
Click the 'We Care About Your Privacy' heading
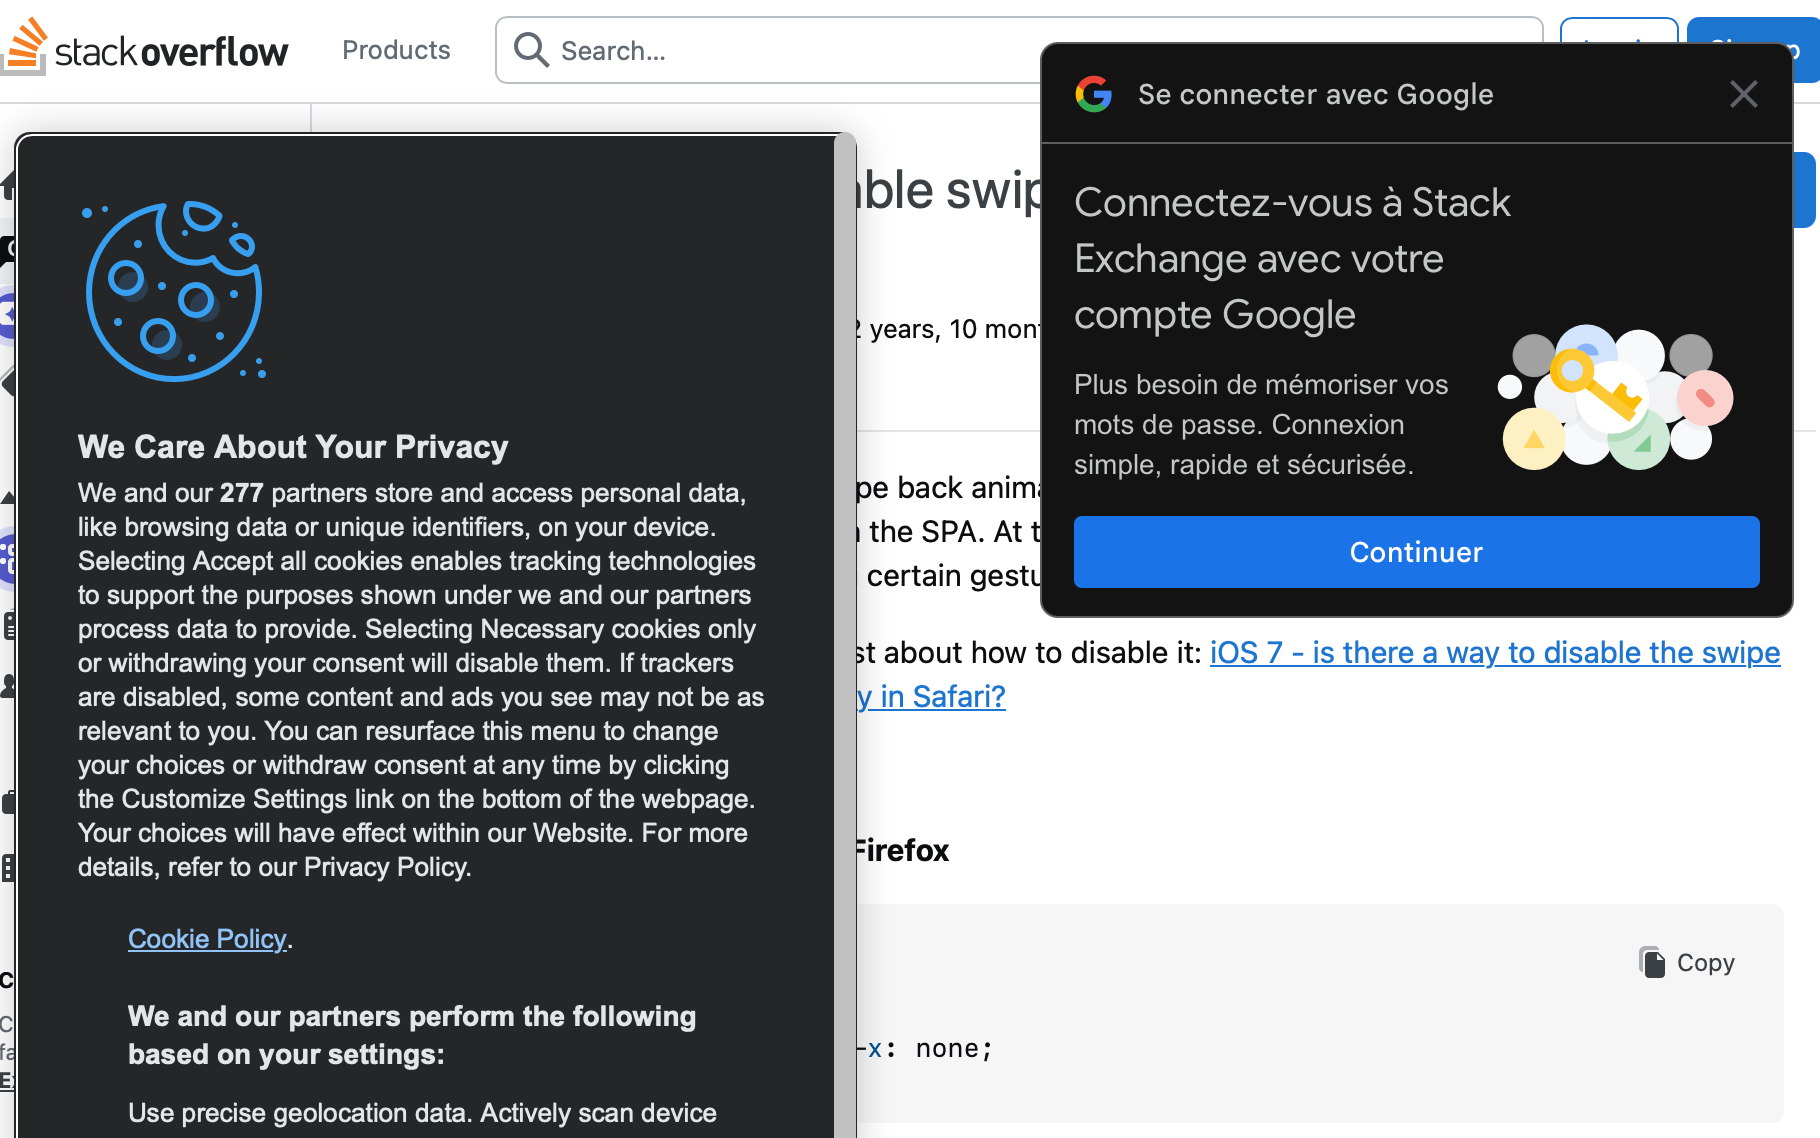[293, 447]
